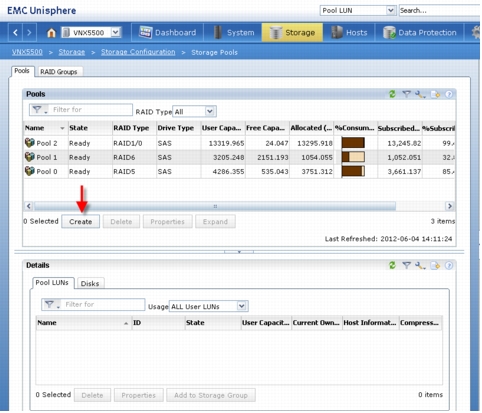Open the filter options icon in the Pools filter box

pyautogui.click(x=39, y=110)
